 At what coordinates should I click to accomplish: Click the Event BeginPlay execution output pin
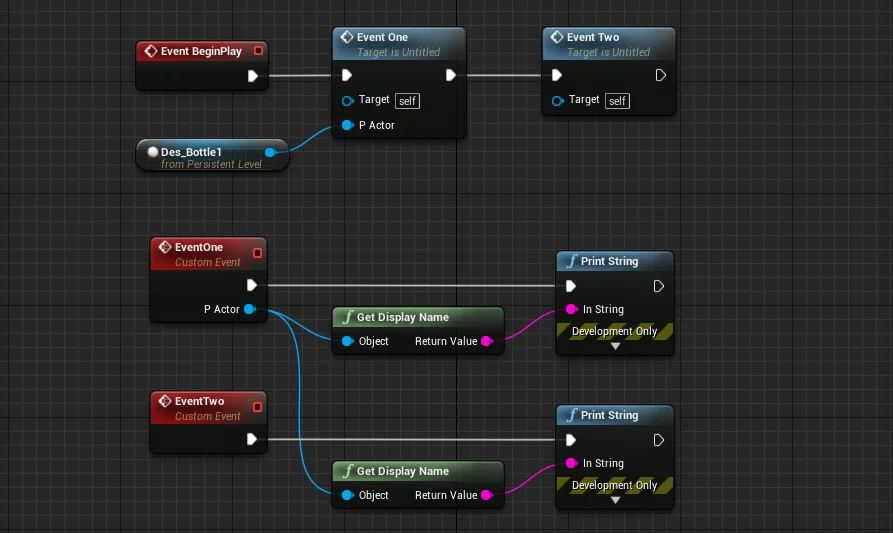pos(253,75)
